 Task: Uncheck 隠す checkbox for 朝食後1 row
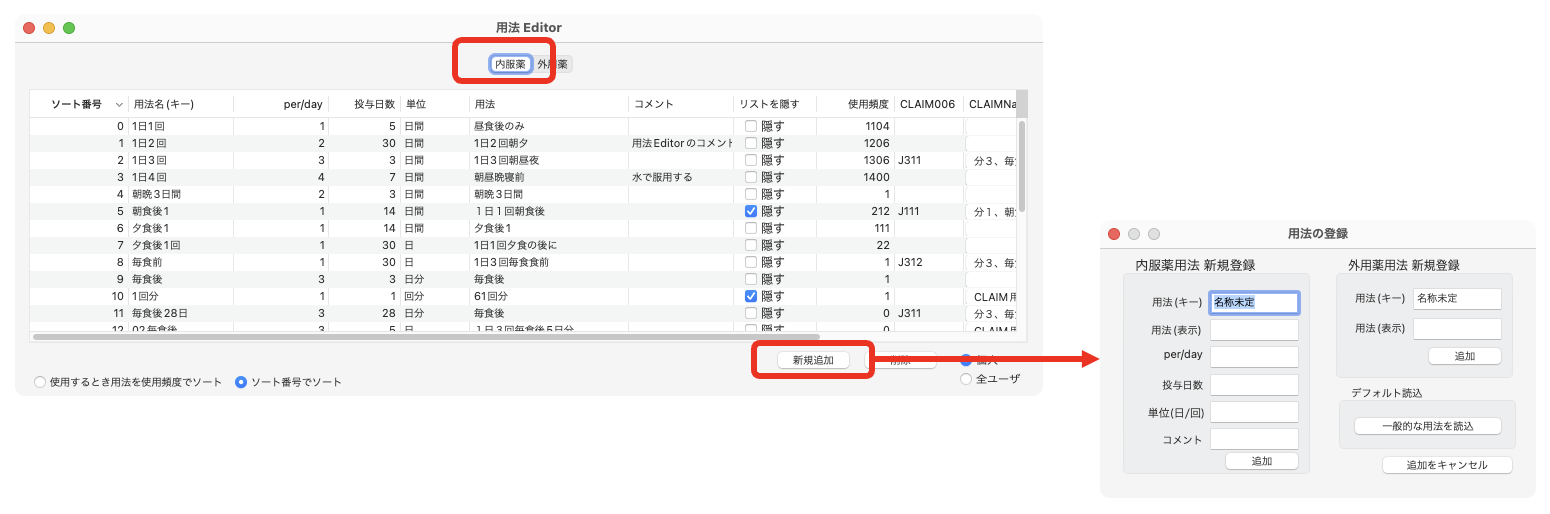[x=751, y=211]
